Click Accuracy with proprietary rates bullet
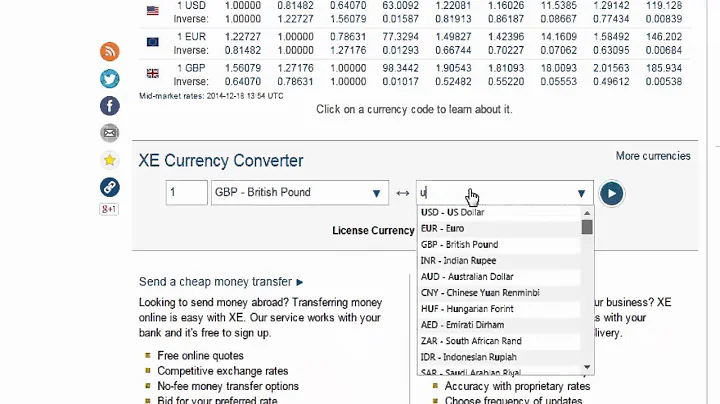This screenshot has width=720, height=404. tap(517, 387)
